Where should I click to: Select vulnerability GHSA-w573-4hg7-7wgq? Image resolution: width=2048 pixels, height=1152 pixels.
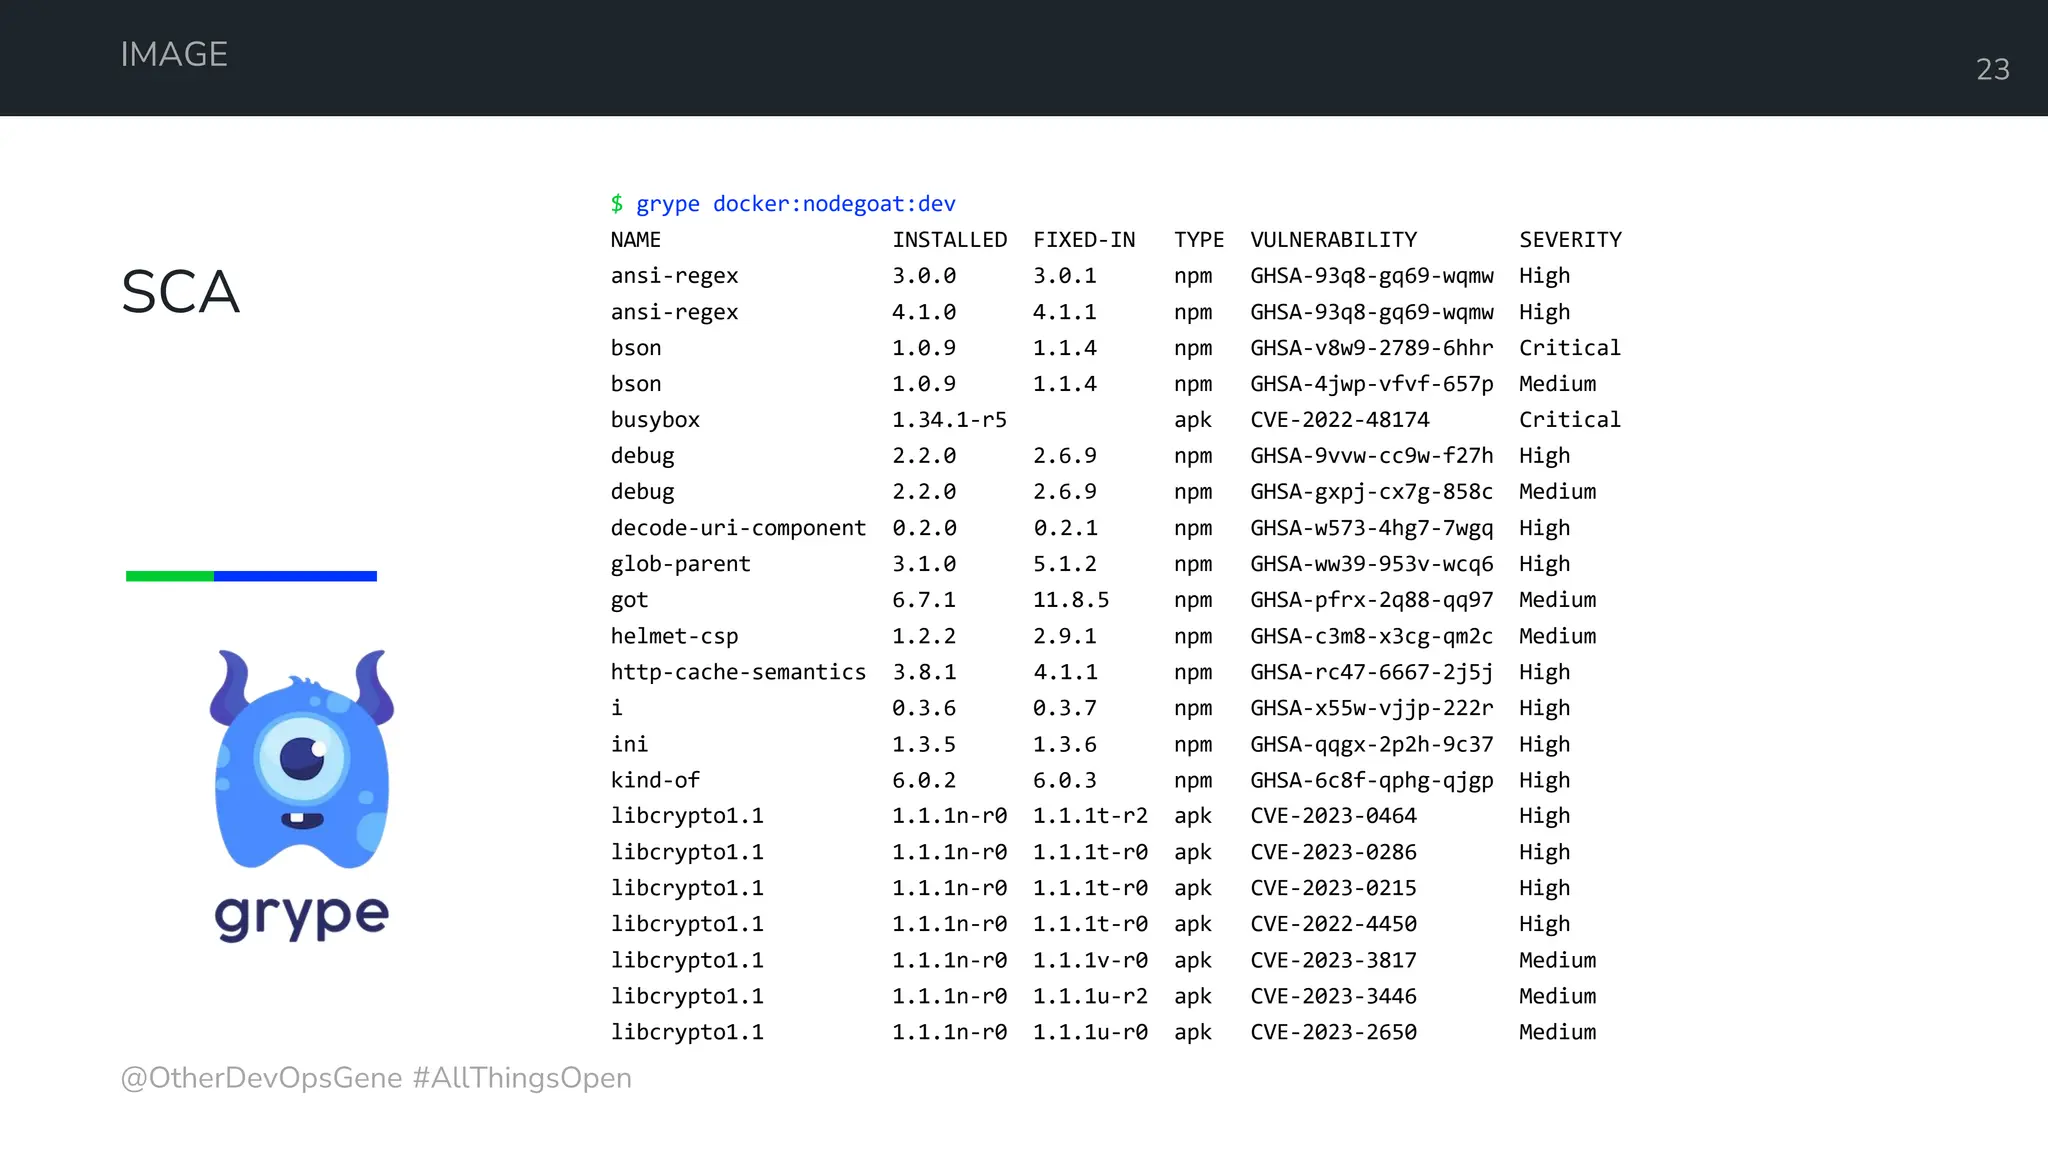(x=1372, y=528)
